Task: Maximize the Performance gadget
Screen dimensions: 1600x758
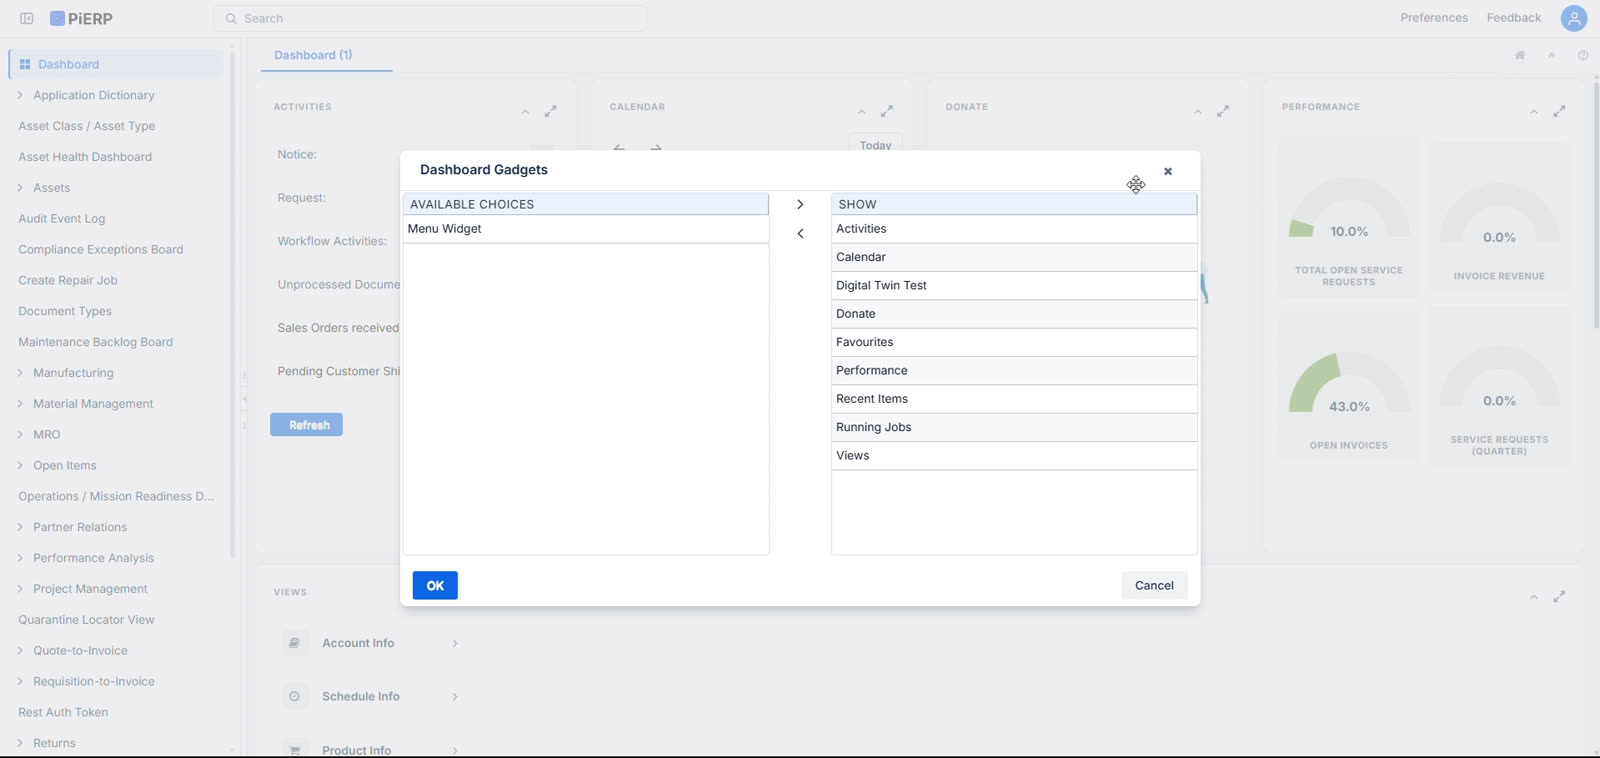Action: (1559, 111)
